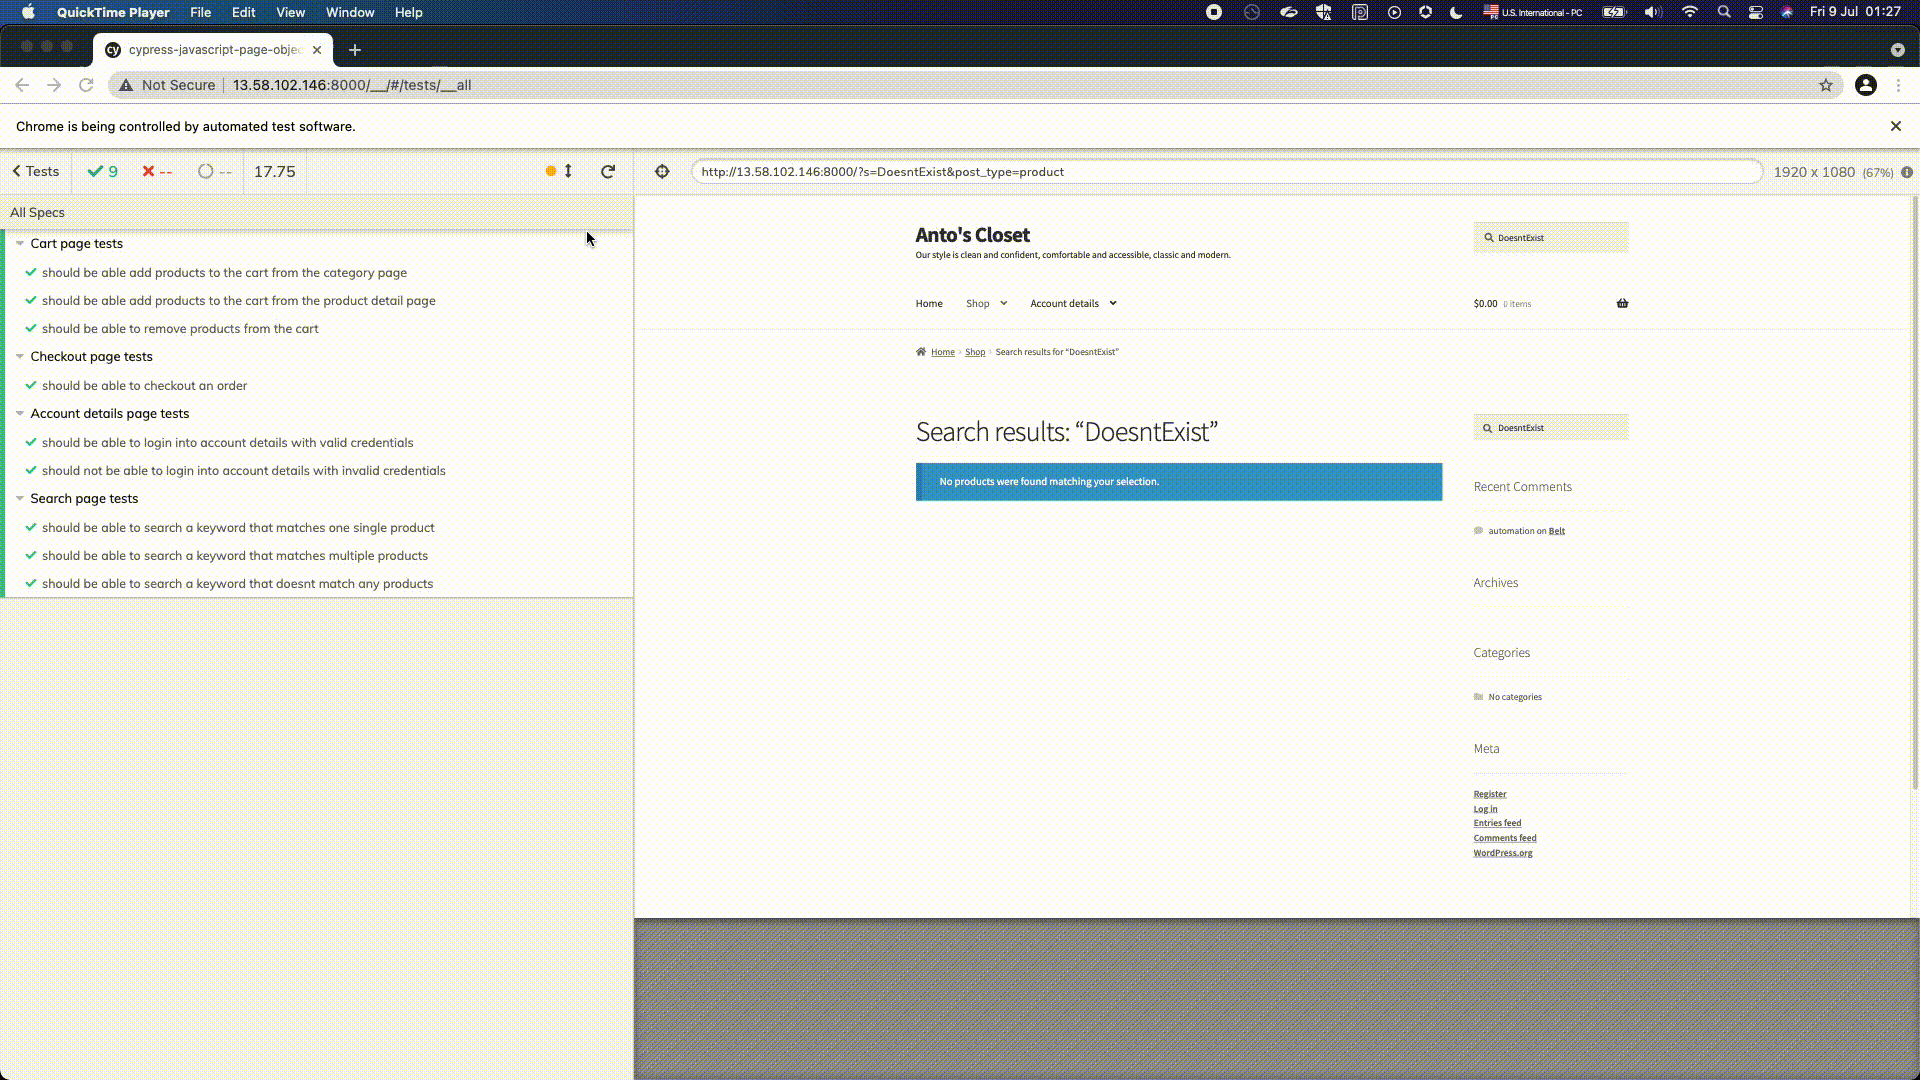
Task: Click the preview pane's vertical scrollbar
Action: (1914, 490)
